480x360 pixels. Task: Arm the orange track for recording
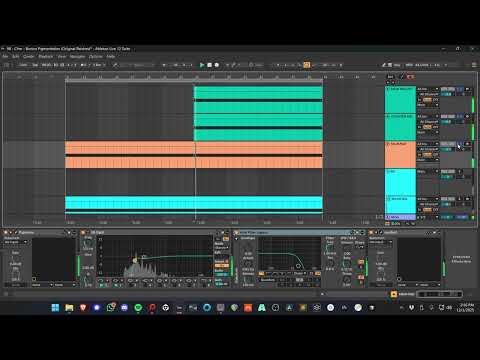click(467, 144)
